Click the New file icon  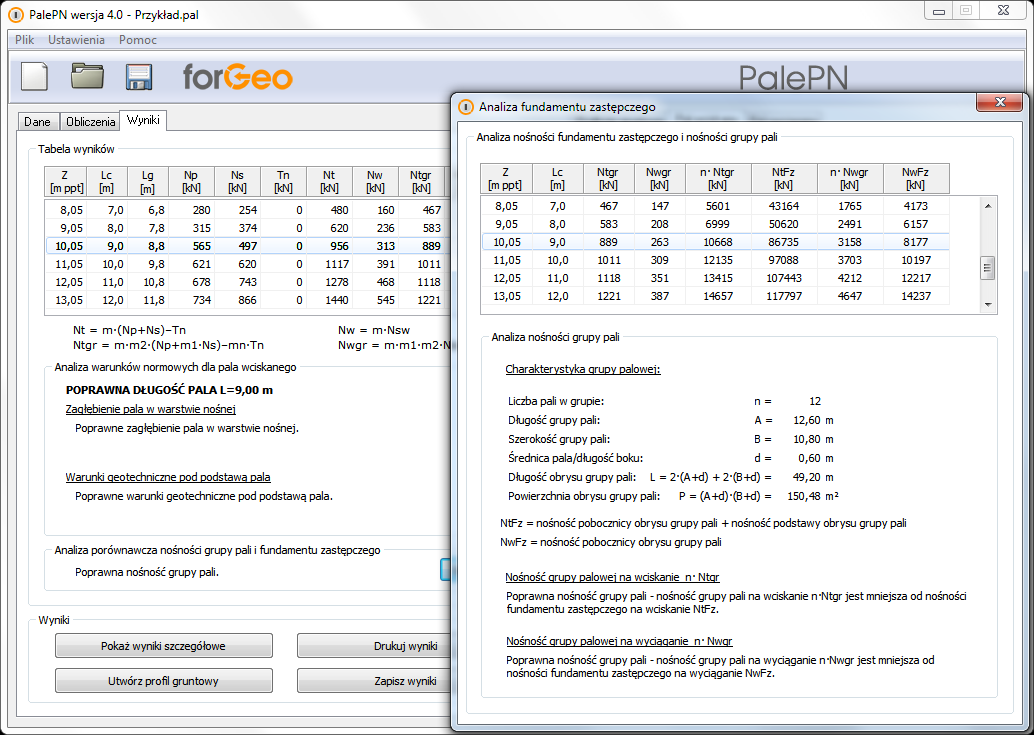(35, 77)
